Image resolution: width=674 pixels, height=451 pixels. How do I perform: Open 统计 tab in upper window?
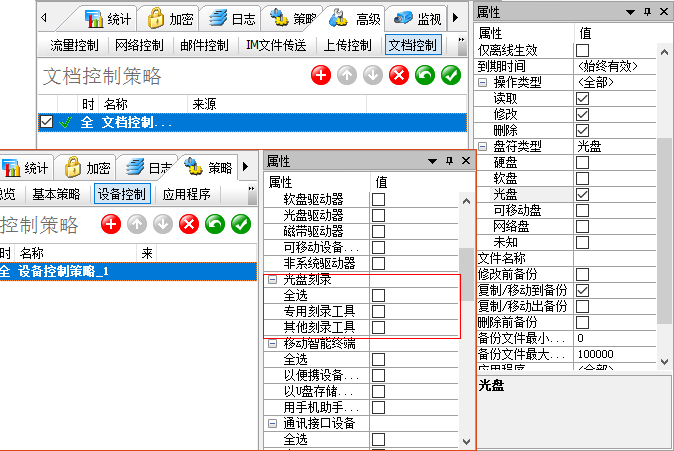tap(107, 19)
